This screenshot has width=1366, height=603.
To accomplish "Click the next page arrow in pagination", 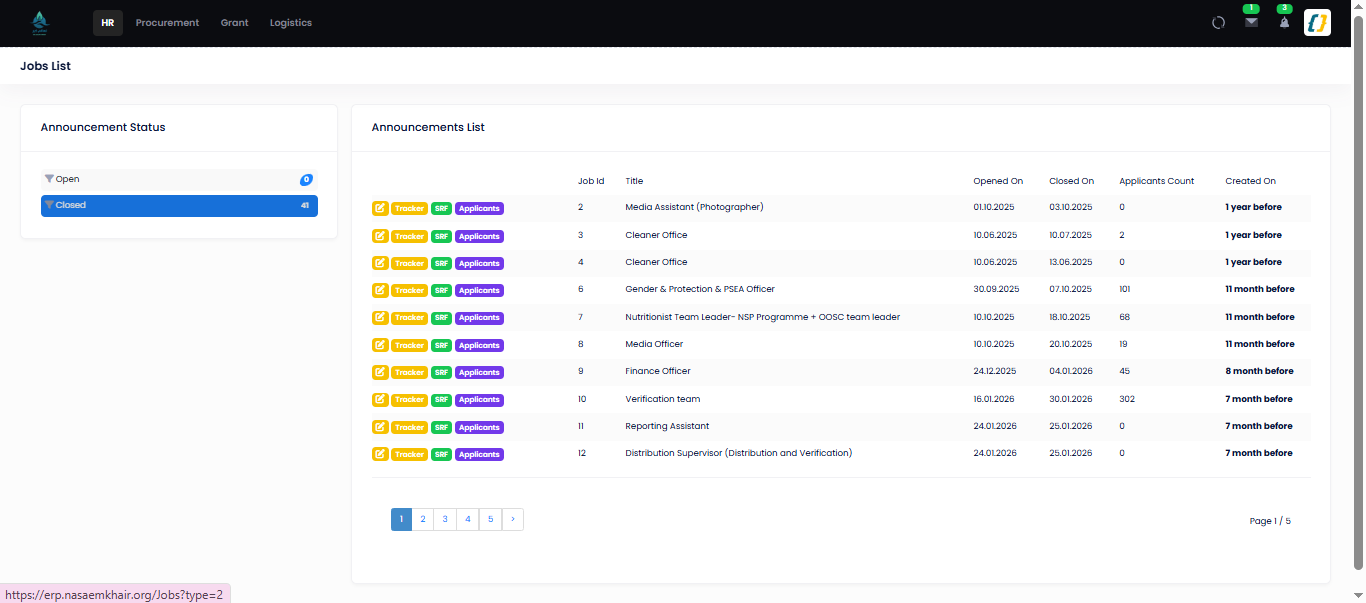I will pos(513,520).
